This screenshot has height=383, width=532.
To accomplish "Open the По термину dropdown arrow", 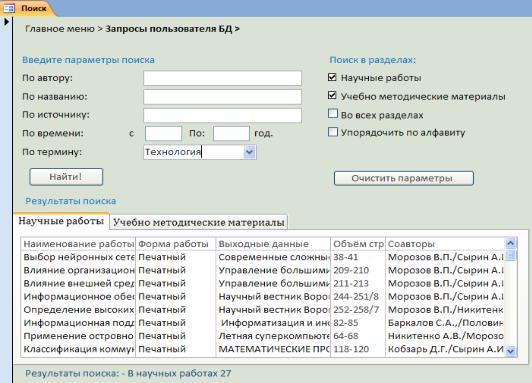I will click(x=249, y=152).
